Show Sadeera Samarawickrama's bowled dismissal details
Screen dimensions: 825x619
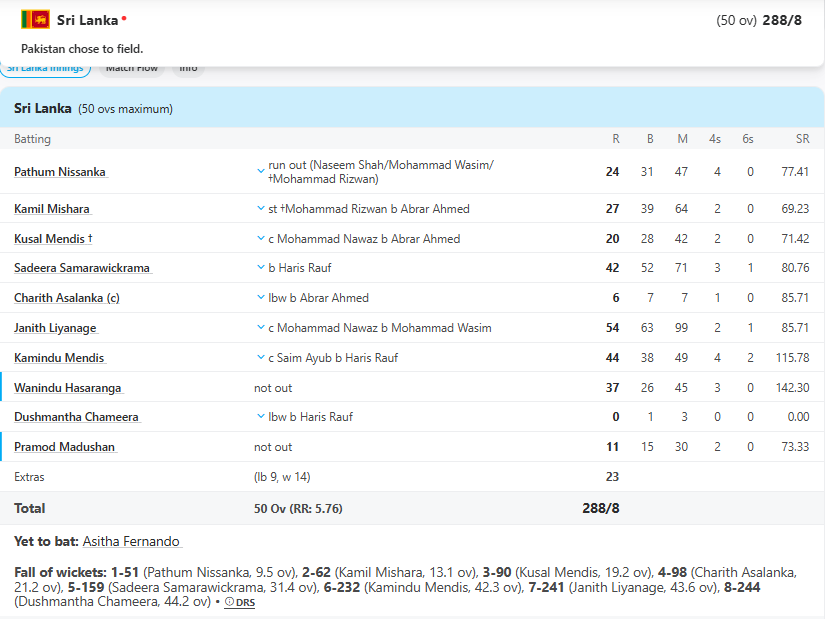click(x=261, y=268)
